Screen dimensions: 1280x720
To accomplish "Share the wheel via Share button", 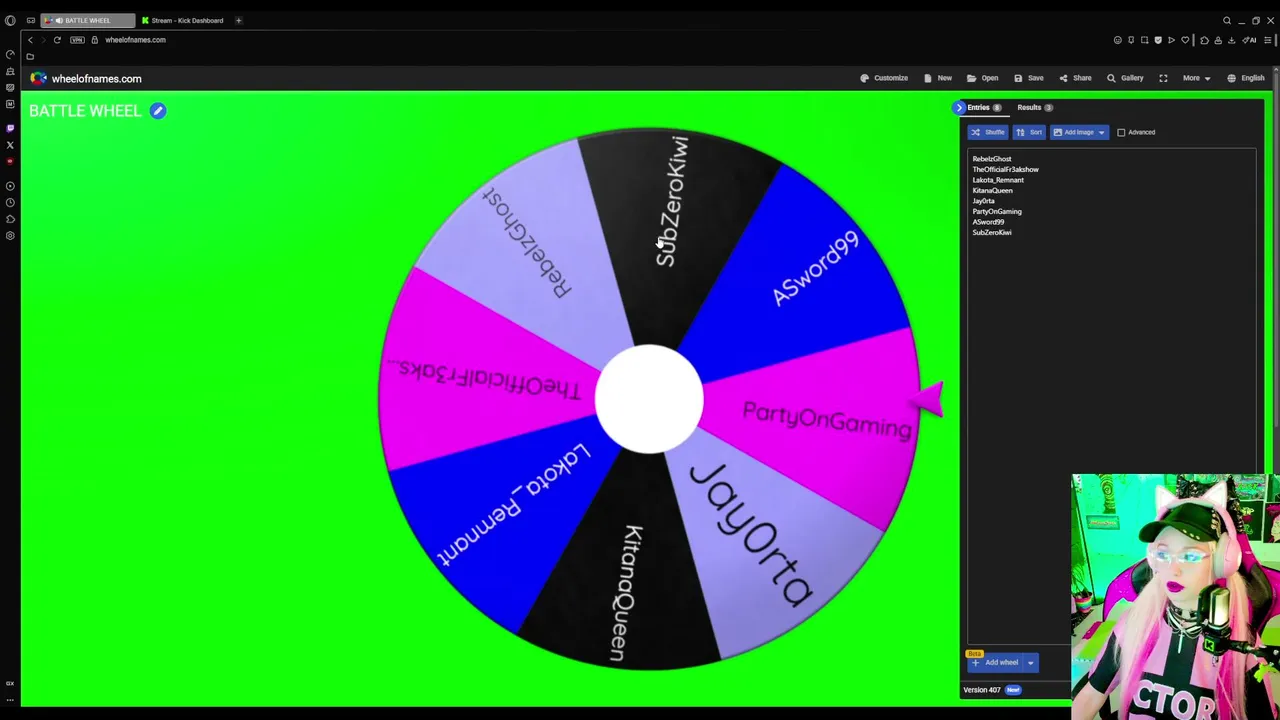I will [1076, 78].
